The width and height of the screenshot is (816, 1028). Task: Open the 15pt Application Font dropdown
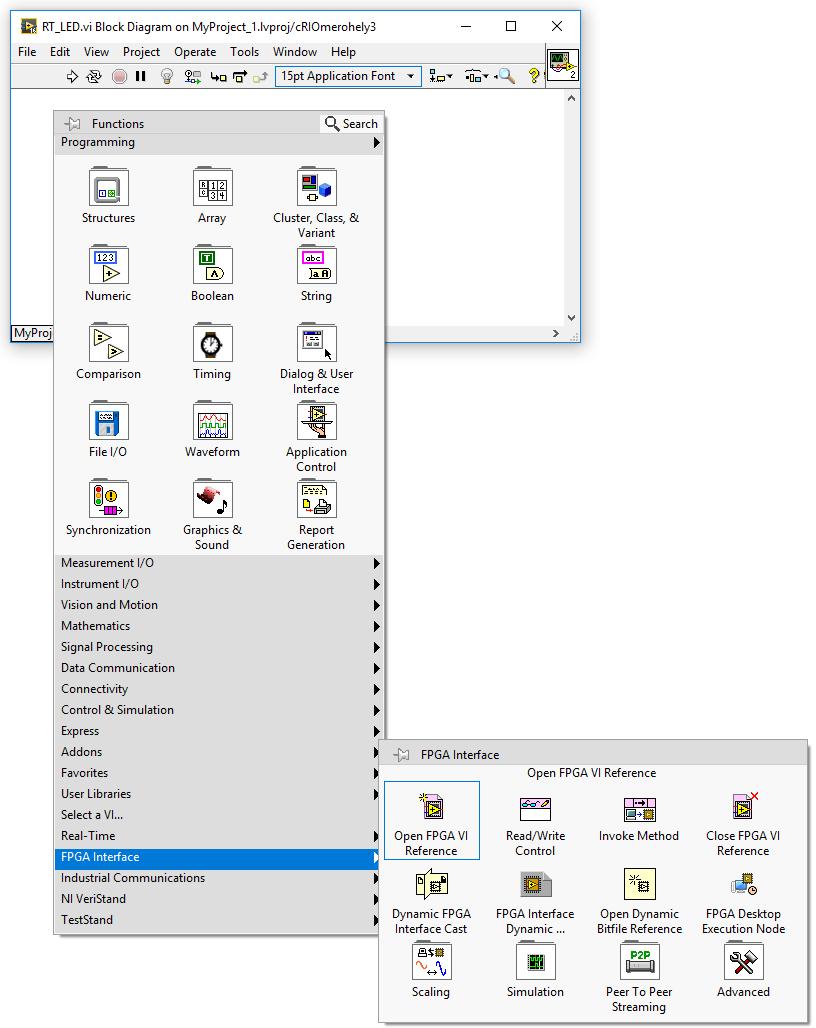(x=348, y=76)
